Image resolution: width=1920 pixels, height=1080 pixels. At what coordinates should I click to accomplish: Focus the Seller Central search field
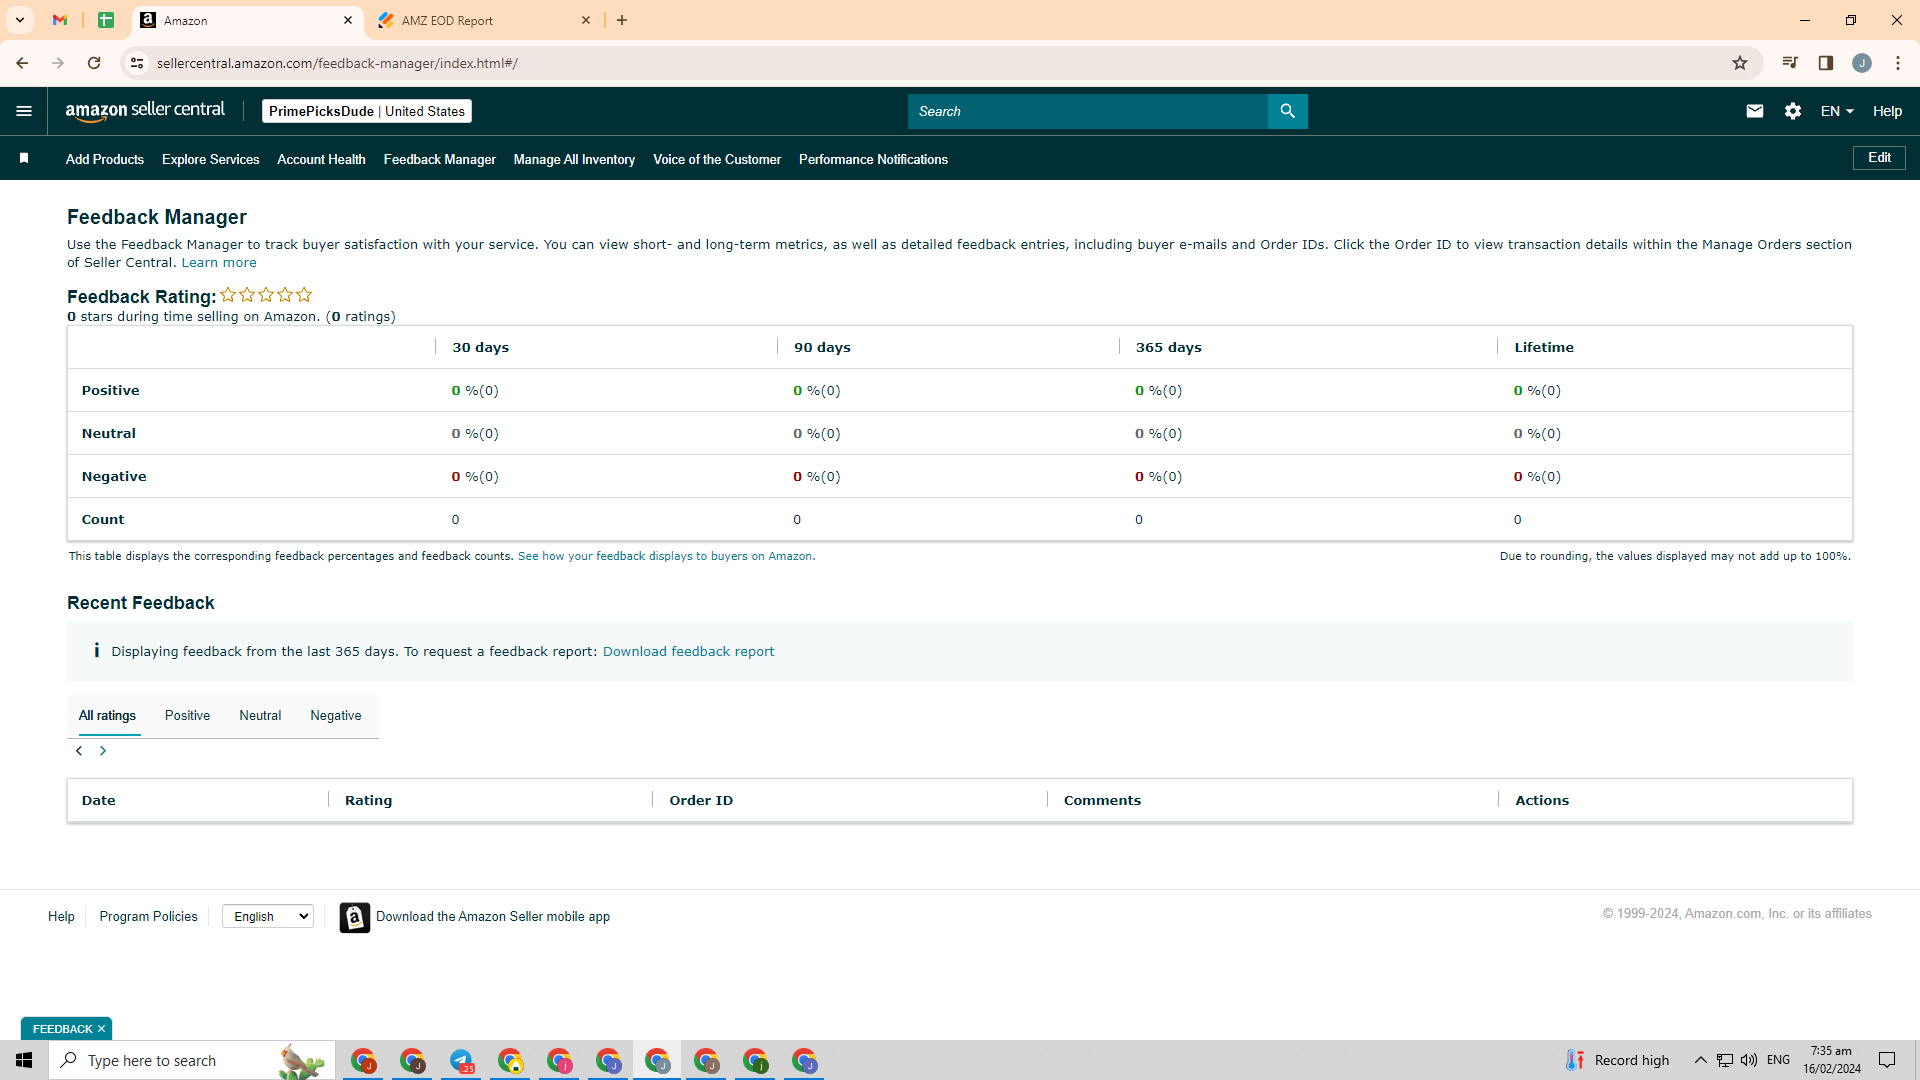click(x=1087, y=111)
